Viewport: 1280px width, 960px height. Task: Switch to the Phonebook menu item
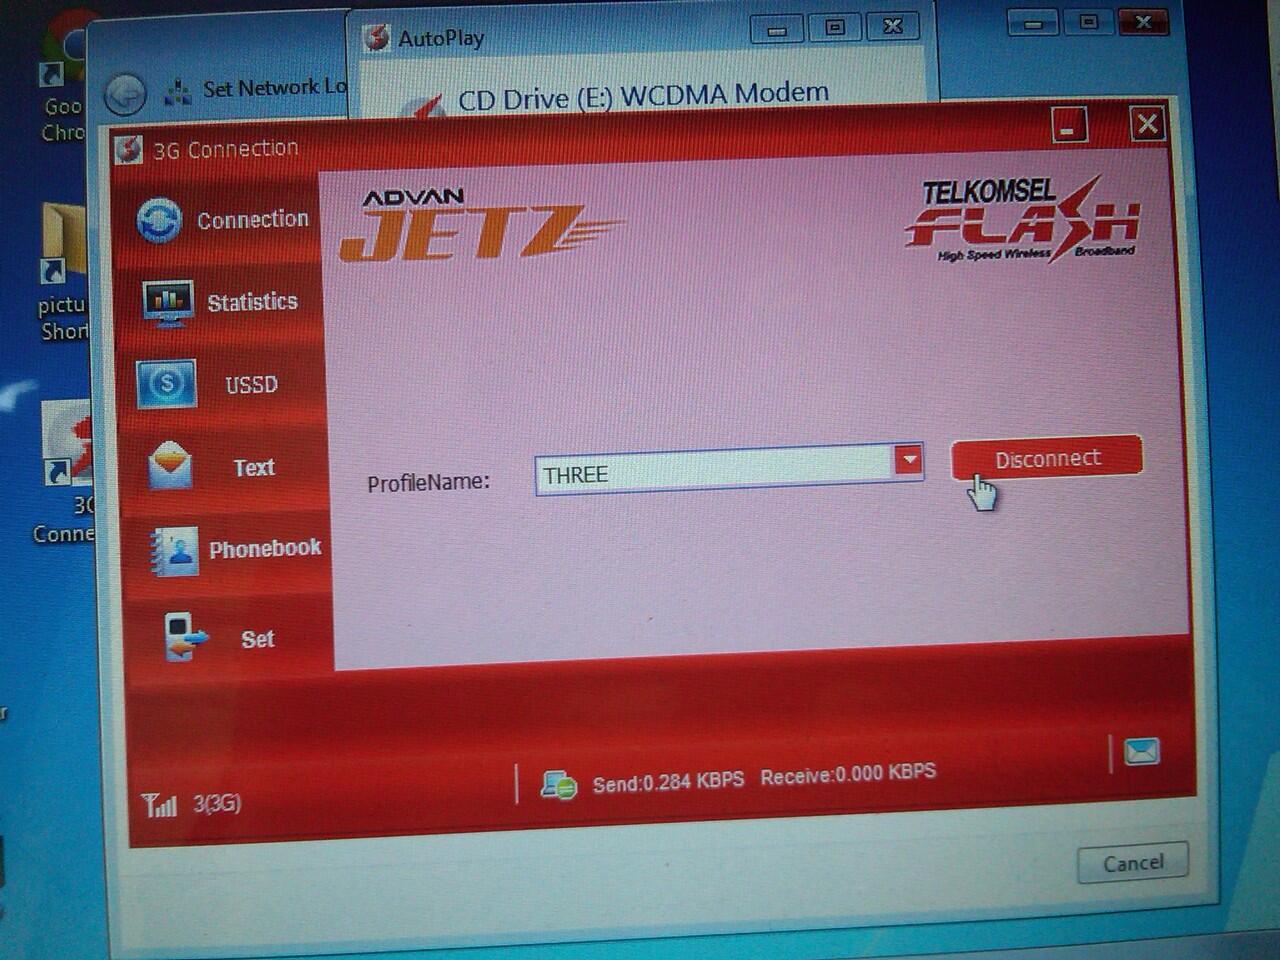point(265,549)
